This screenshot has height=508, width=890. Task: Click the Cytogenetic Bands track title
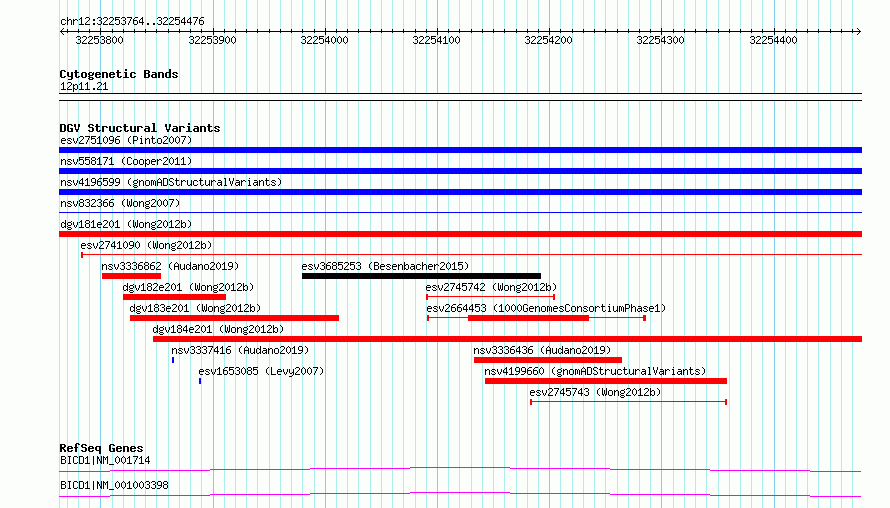tap(119, 74)
